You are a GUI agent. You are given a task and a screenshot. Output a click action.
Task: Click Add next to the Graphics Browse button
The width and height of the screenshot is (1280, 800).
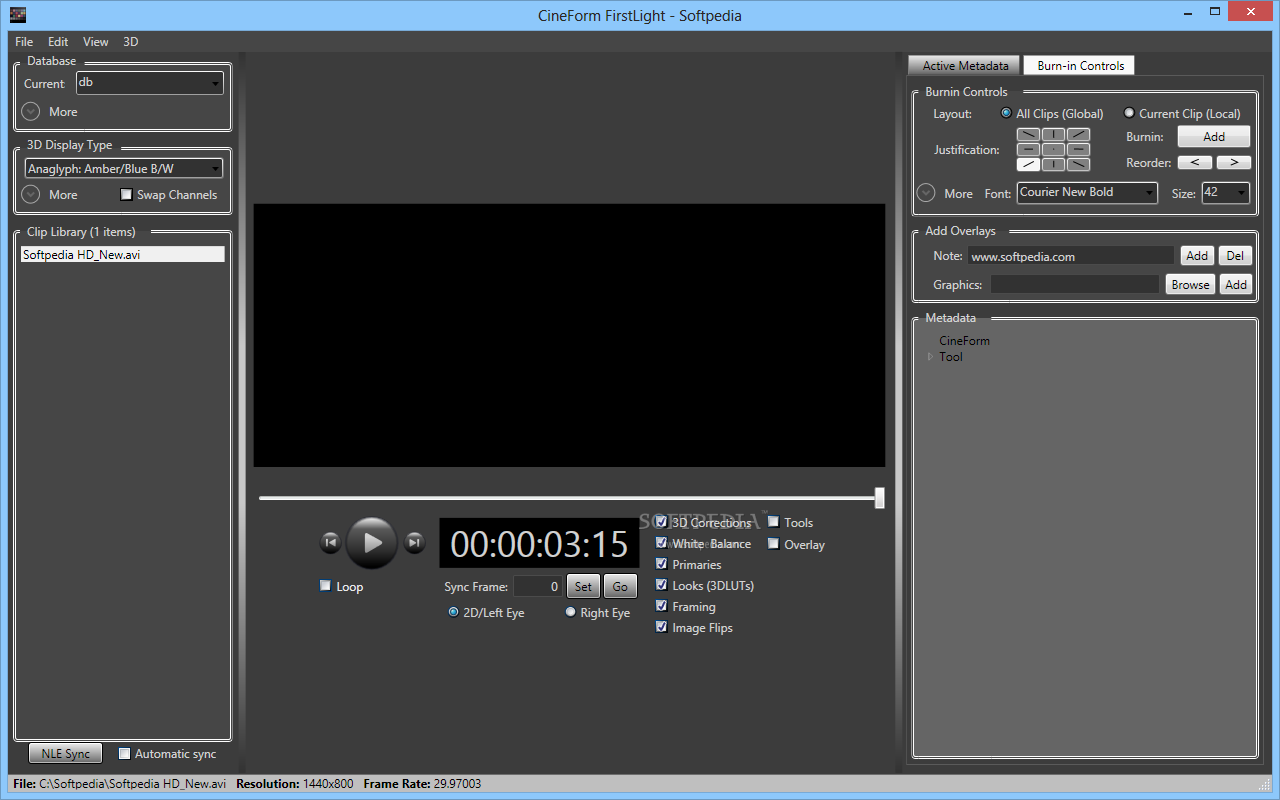point(1236,284)
